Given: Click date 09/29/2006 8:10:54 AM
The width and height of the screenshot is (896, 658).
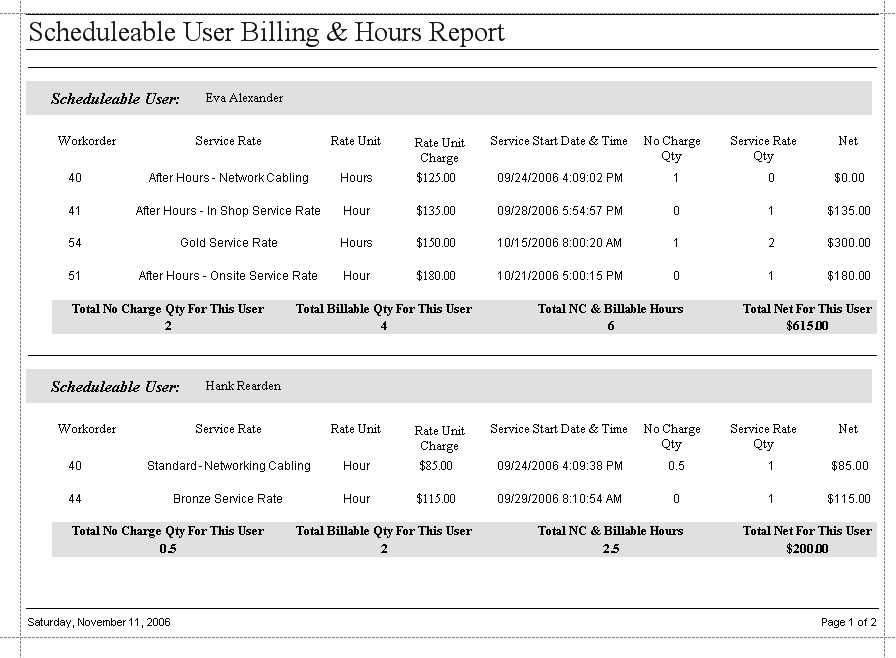Looking at the screenshot, I should 559,499.
